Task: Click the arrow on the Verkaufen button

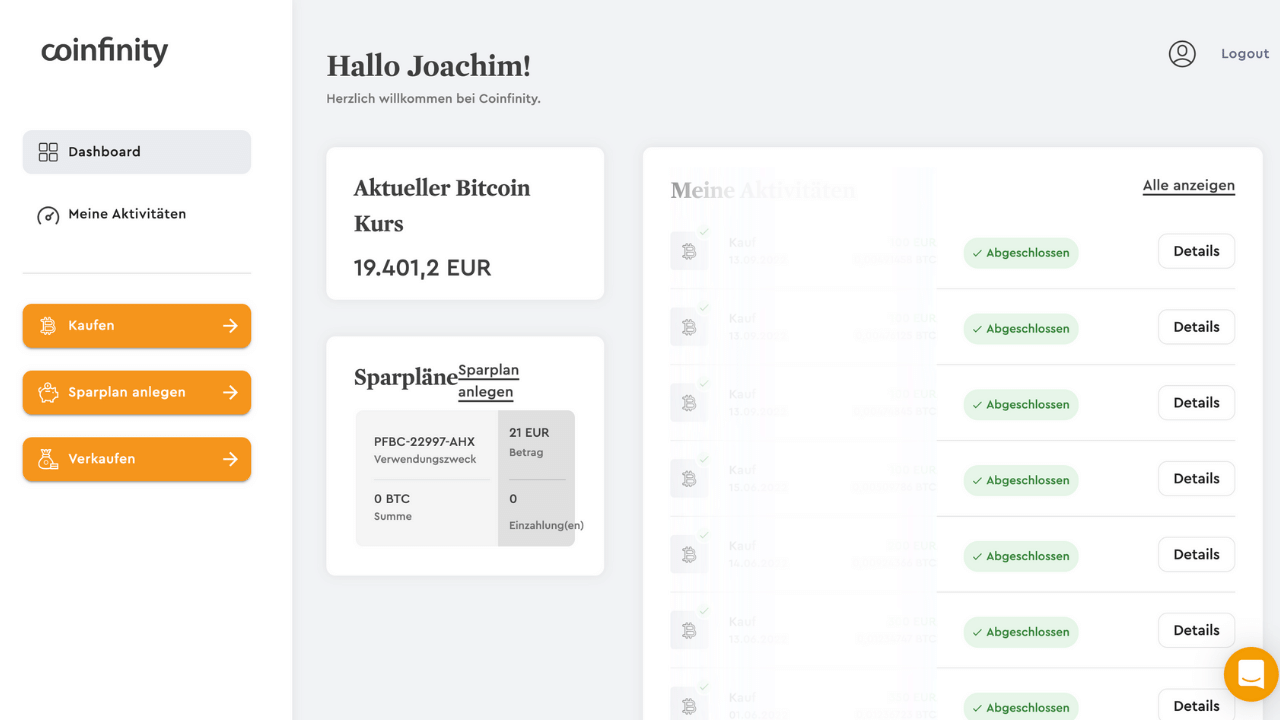Action: tap(230, 459)
